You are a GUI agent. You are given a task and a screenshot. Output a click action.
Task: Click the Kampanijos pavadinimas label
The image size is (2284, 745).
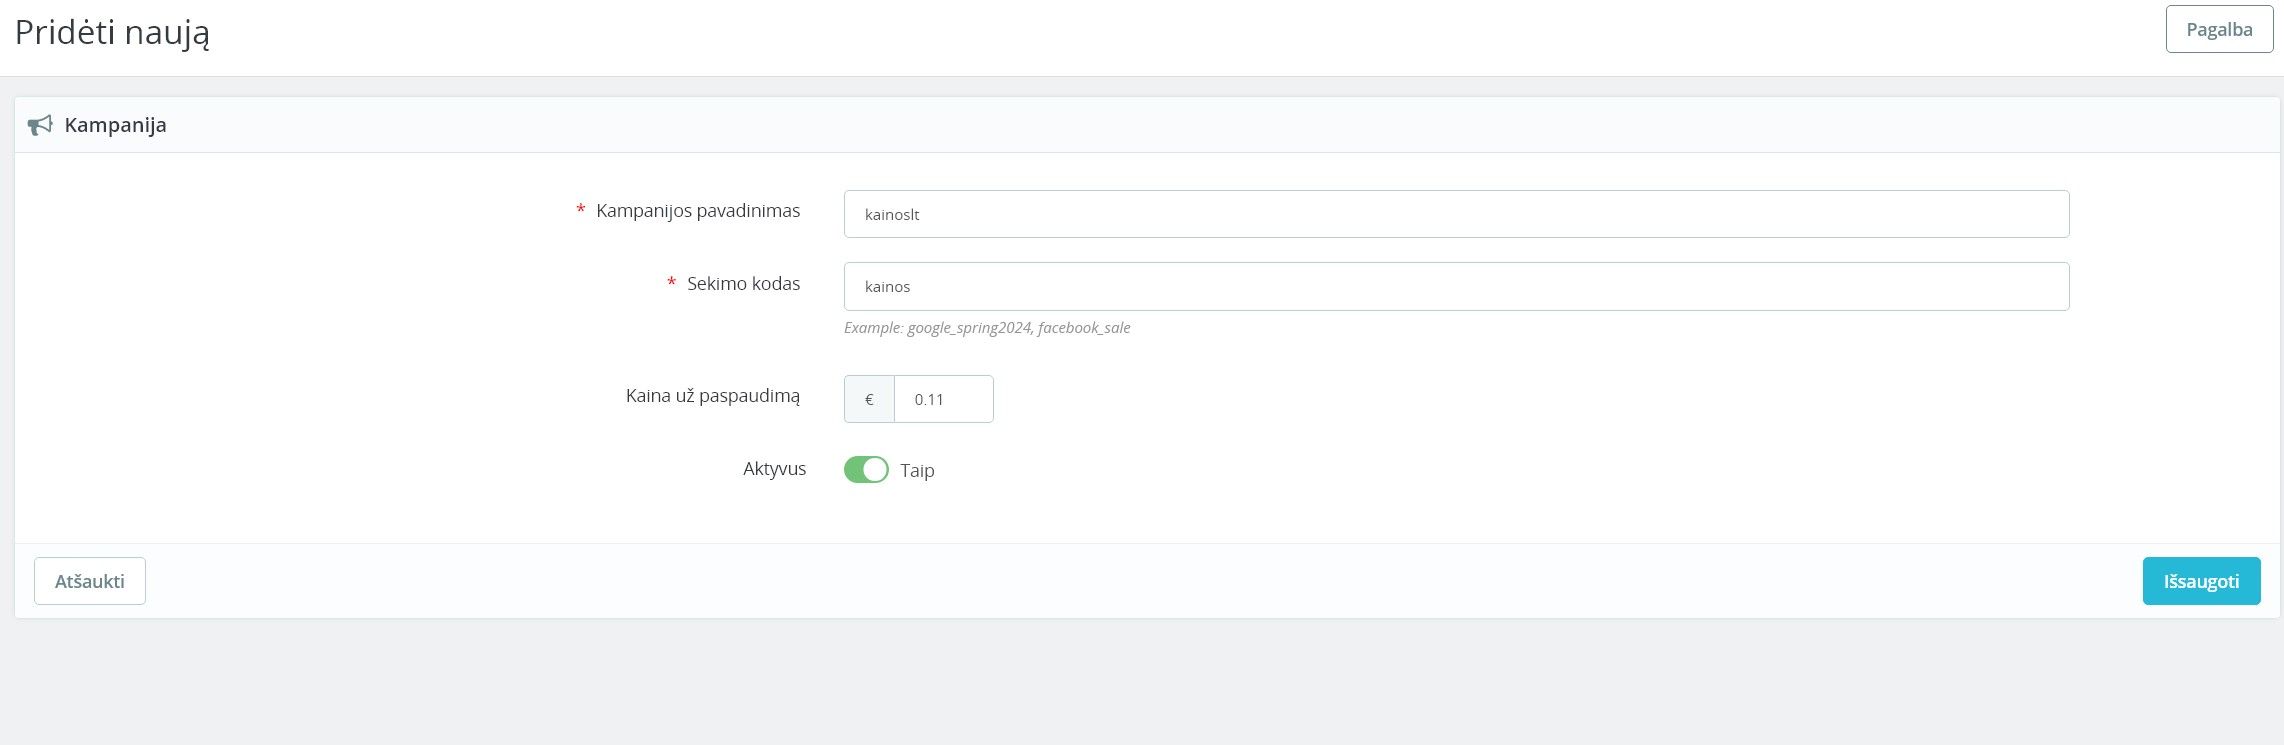click(698, 211)
